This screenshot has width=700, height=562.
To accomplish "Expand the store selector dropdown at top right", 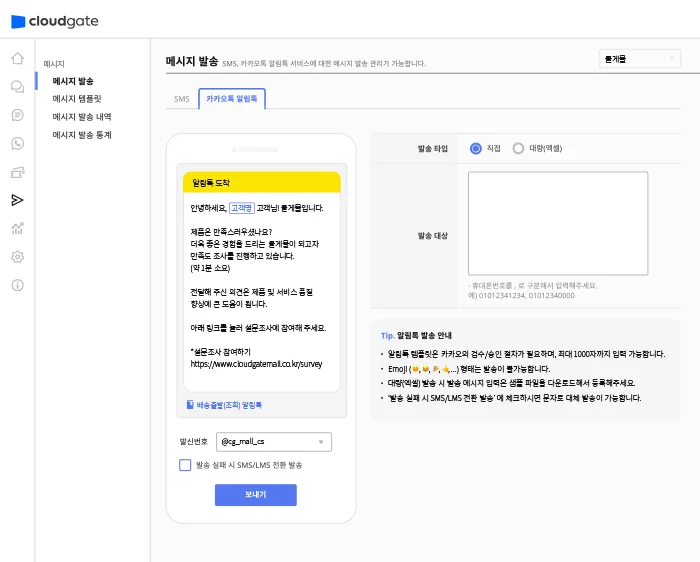I will point(639,59).
